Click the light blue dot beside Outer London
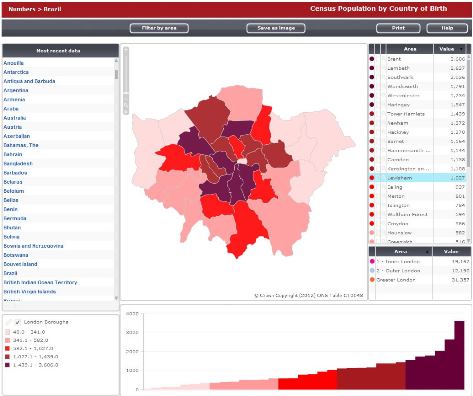 (372, 271)
